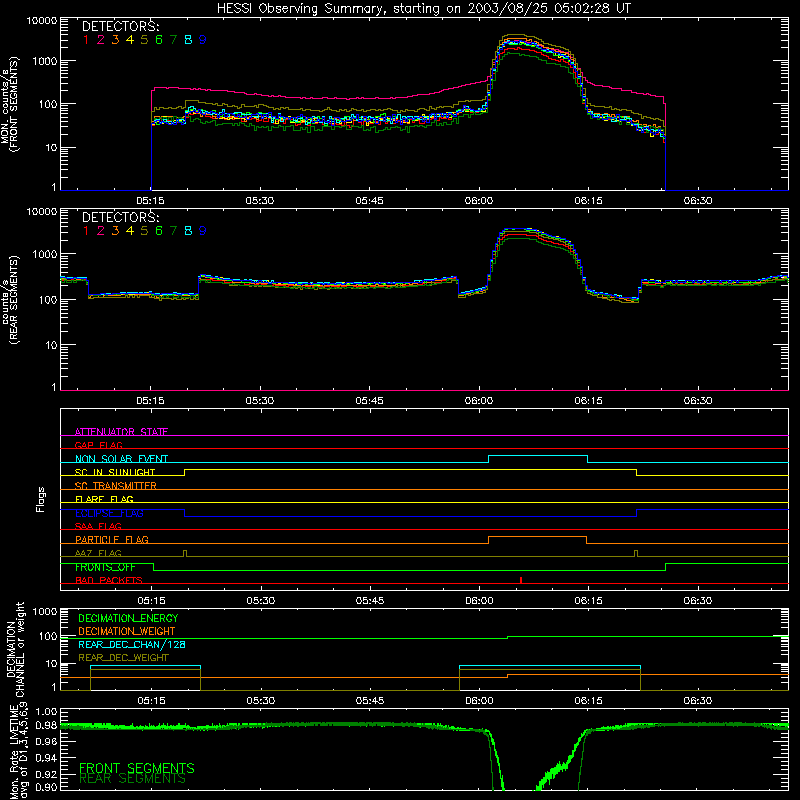Click 05:45 tick under Flags plot
800x800 pixels.
tap(370, 601)
